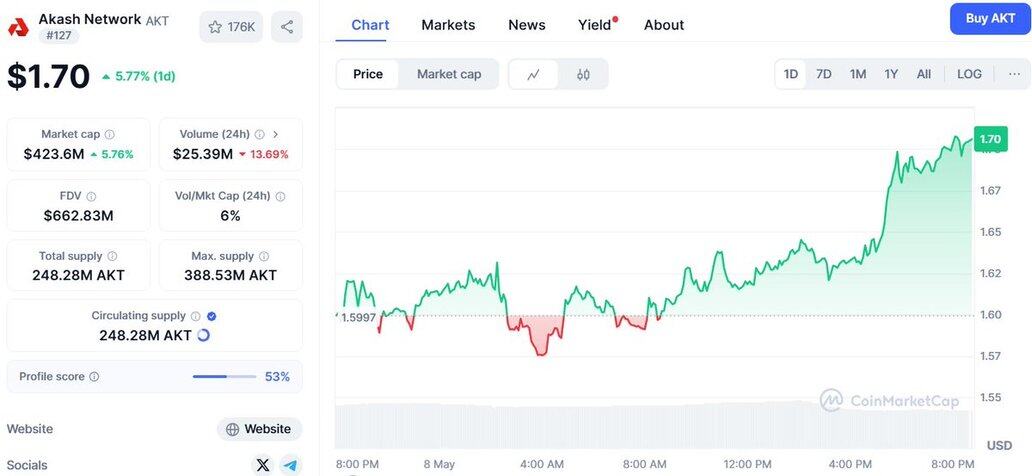
Task: Open the chart more options menu
Action: (x=1014, y=74)
